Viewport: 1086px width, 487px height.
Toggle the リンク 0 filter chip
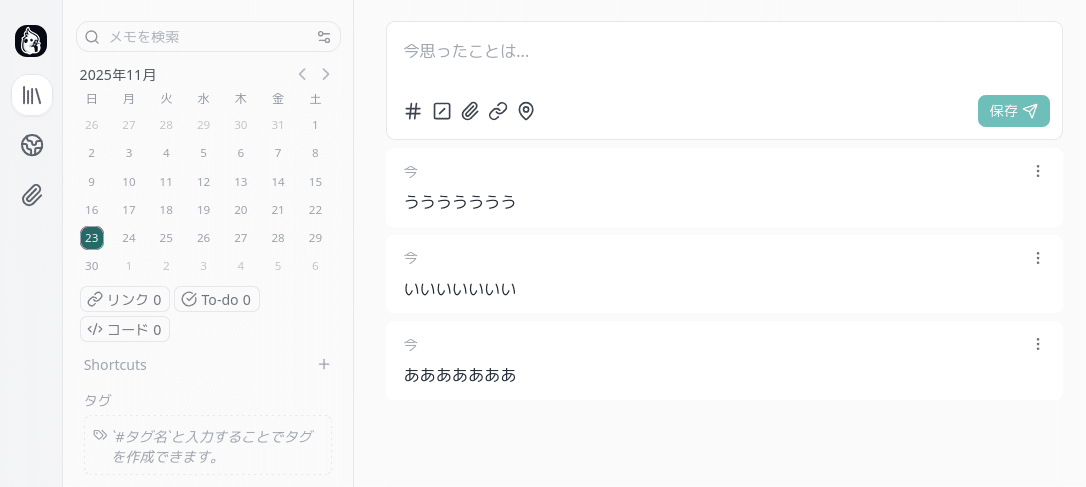(125, 299)
